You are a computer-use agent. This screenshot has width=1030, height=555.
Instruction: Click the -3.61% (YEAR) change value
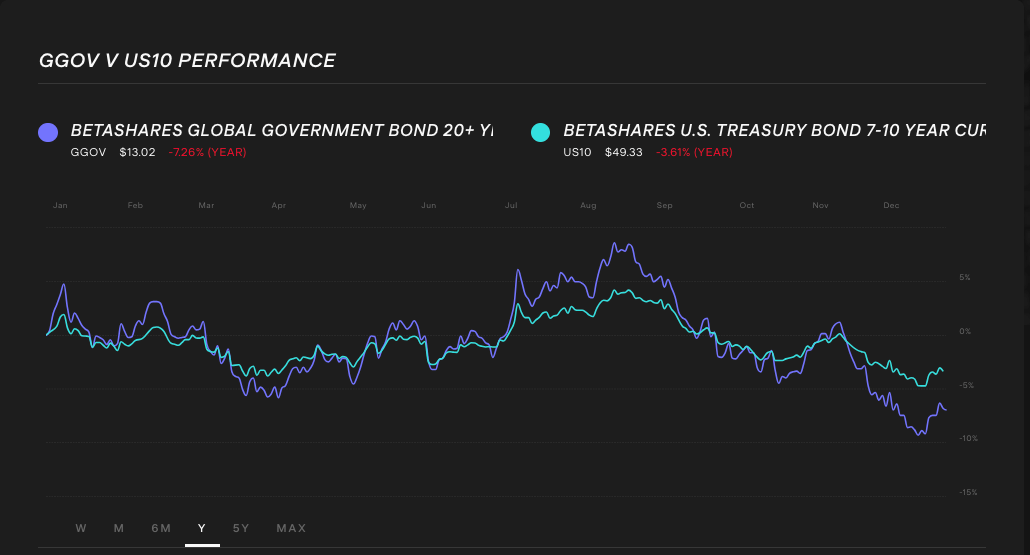coord(694,152)
